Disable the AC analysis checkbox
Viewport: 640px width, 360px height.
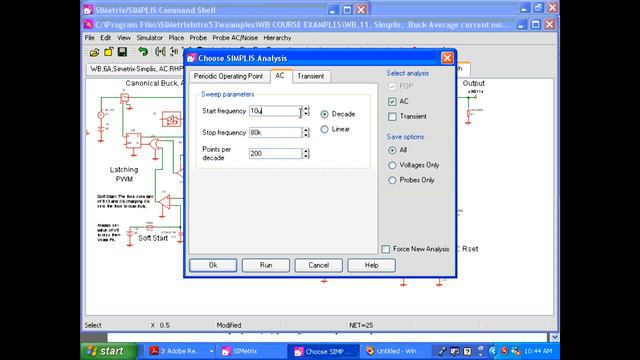392,101
